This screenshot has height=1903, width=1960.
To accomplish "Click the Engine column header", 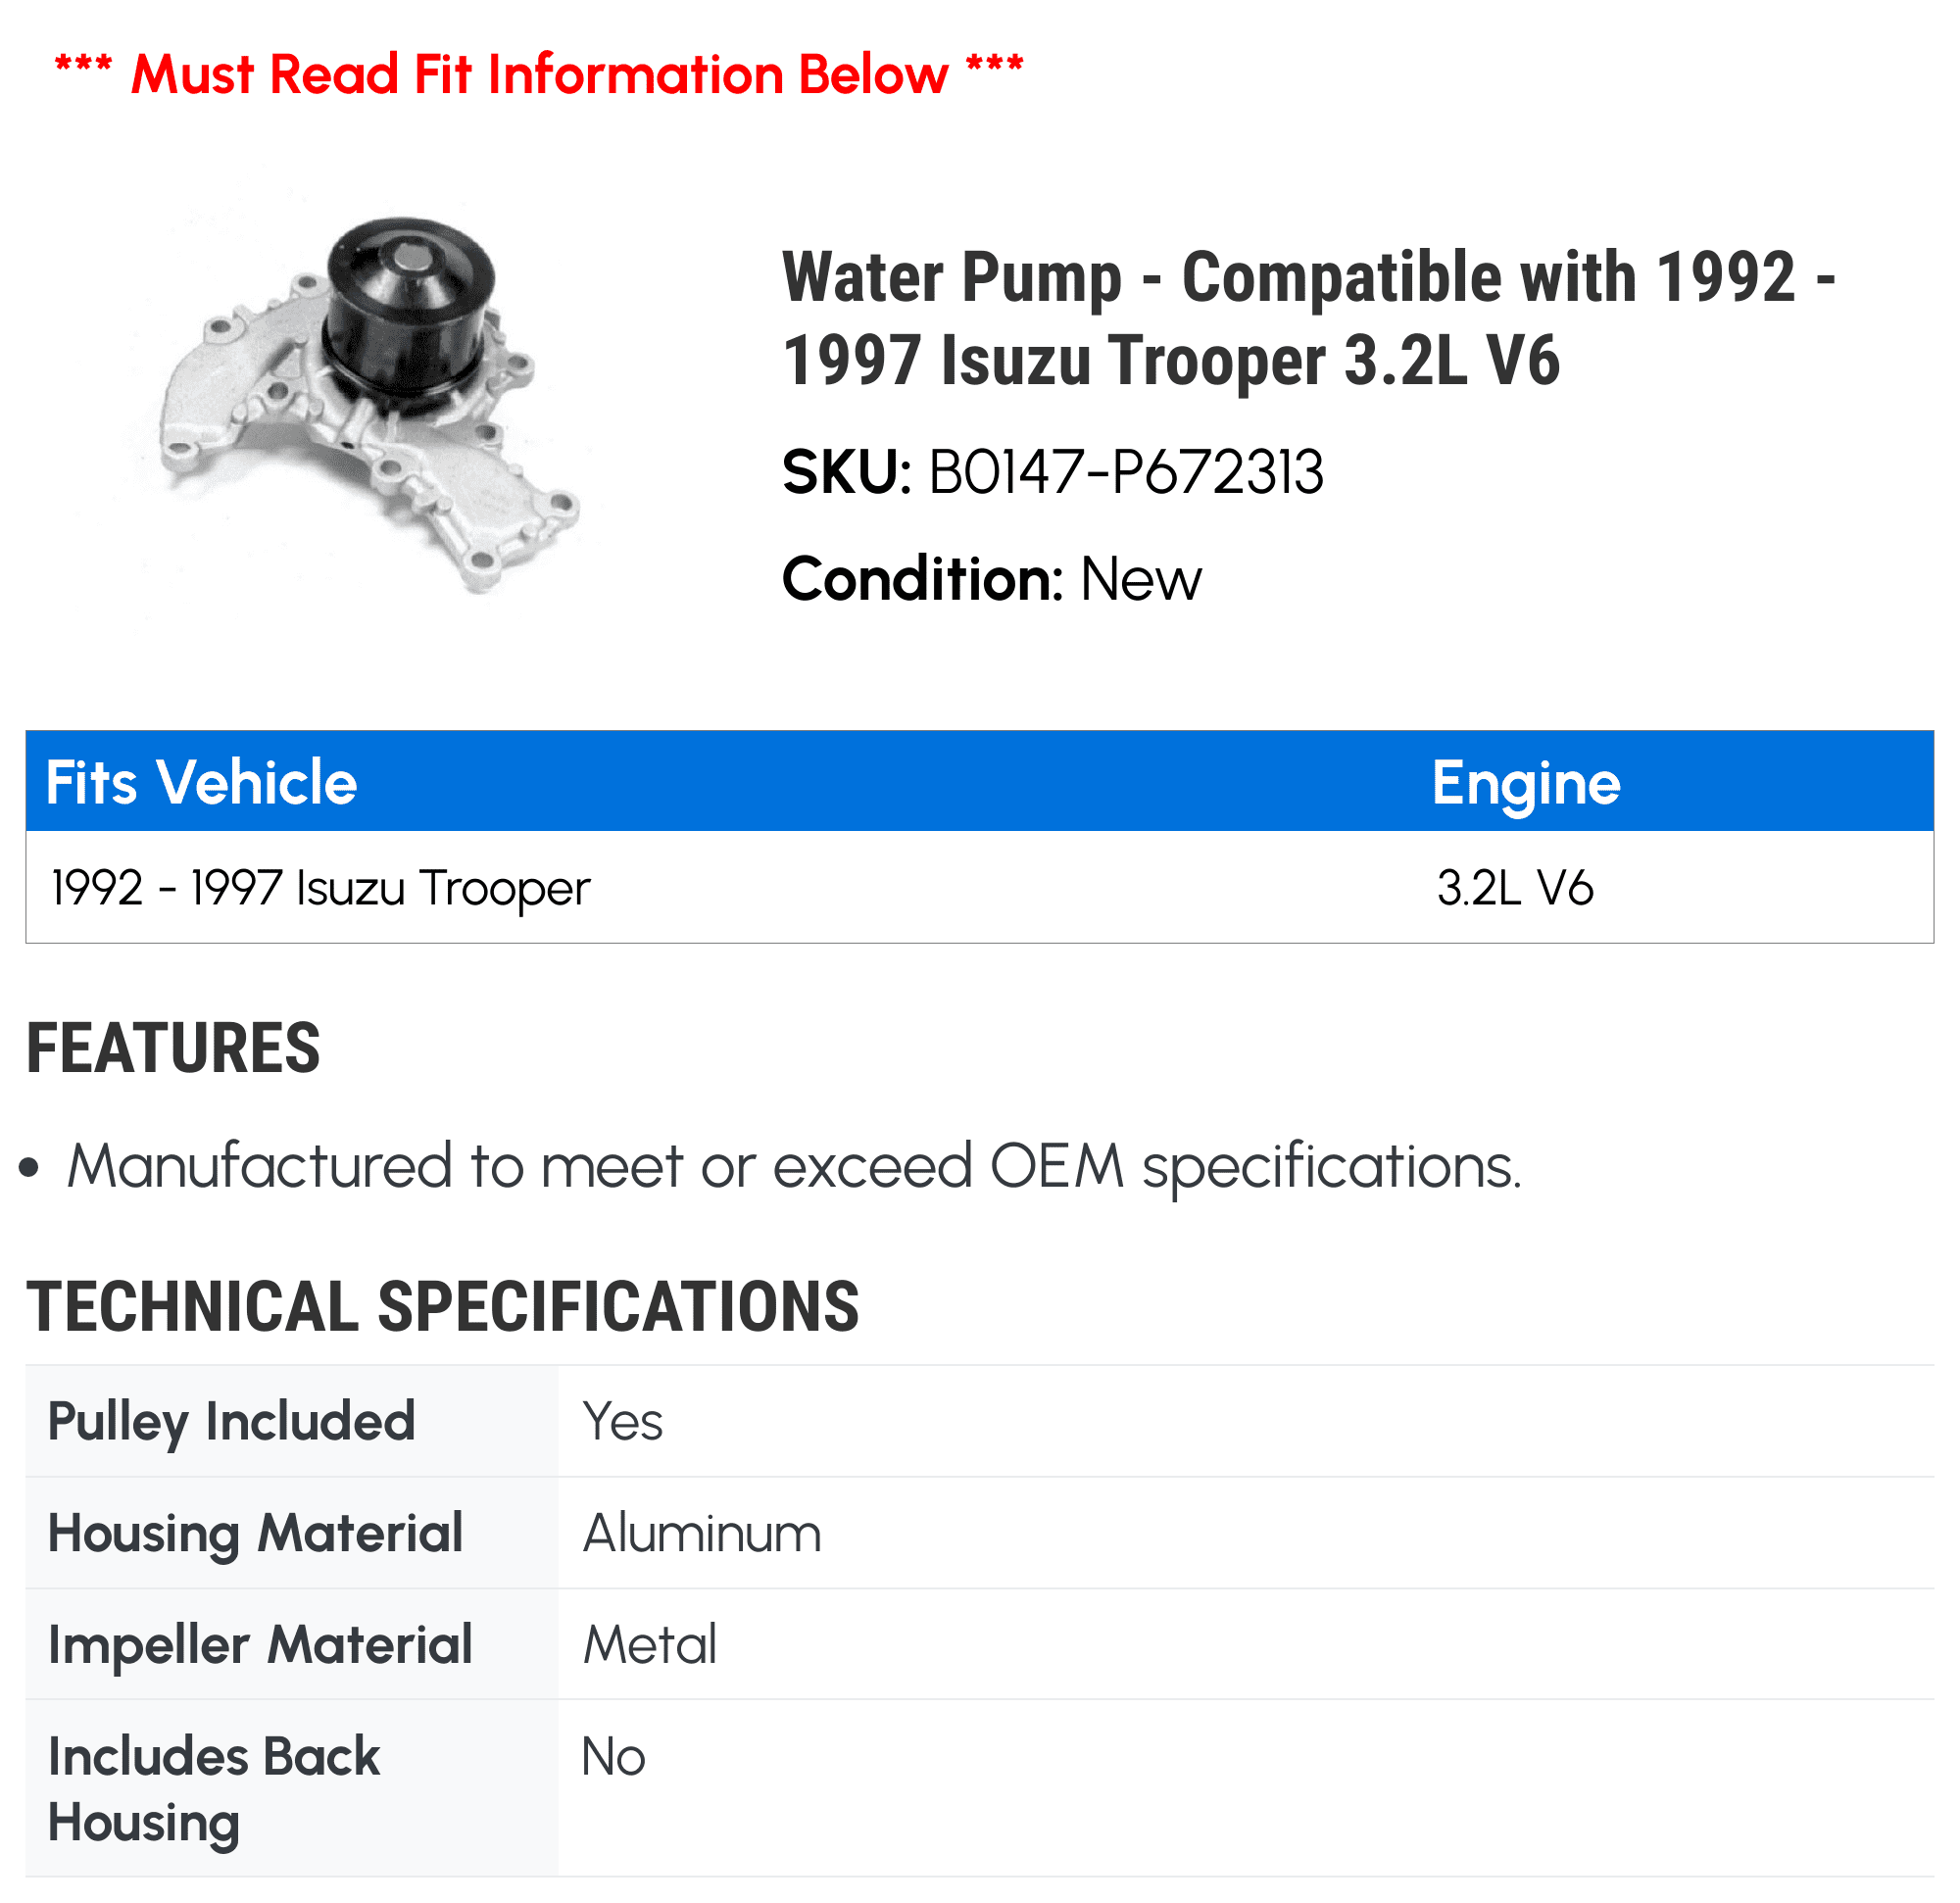I will click(1526, 782).
